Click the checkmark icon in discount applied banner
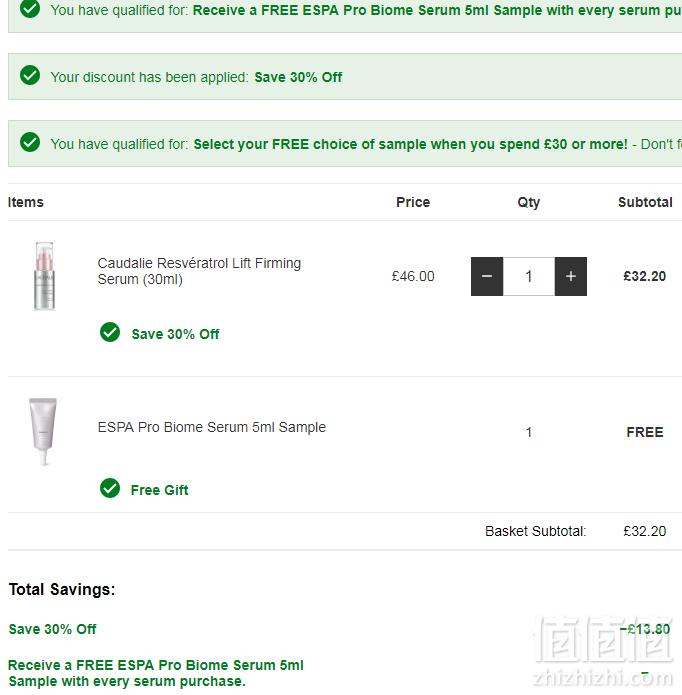Image resolution: width=682 pixels, height=695 pixels. coord(30,75)
